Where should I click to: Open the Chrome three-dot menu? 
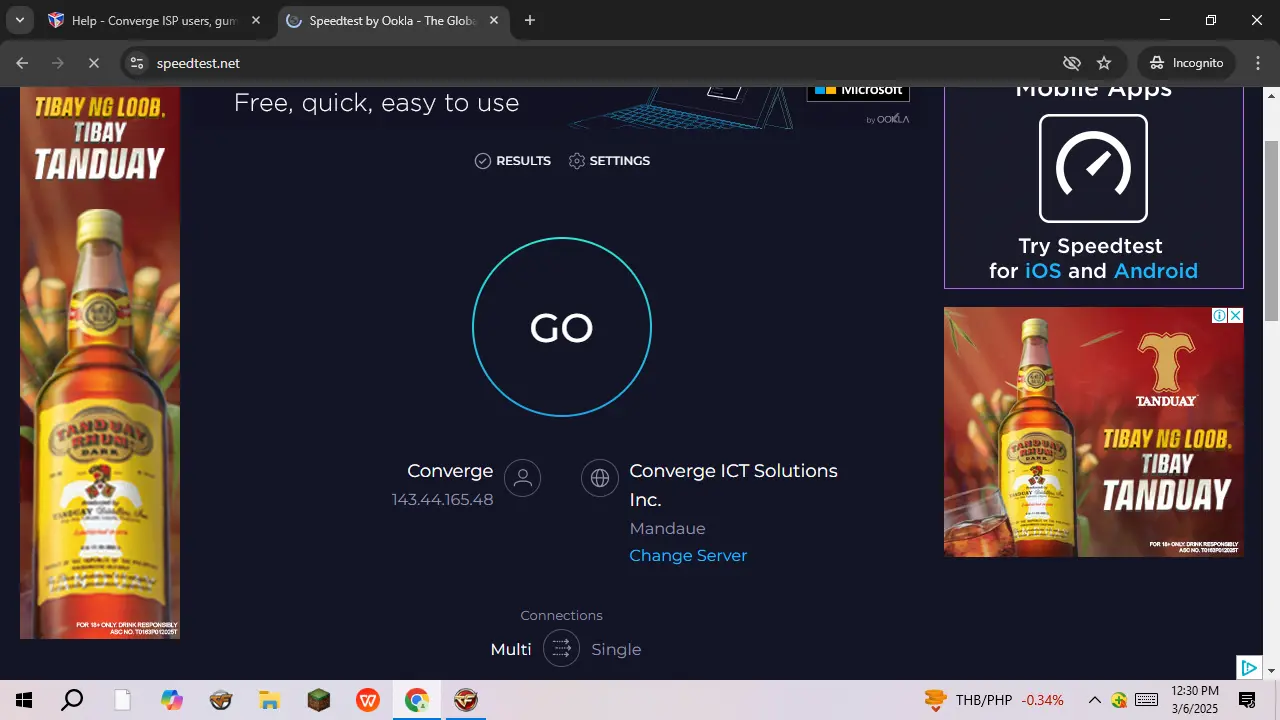1258,63
